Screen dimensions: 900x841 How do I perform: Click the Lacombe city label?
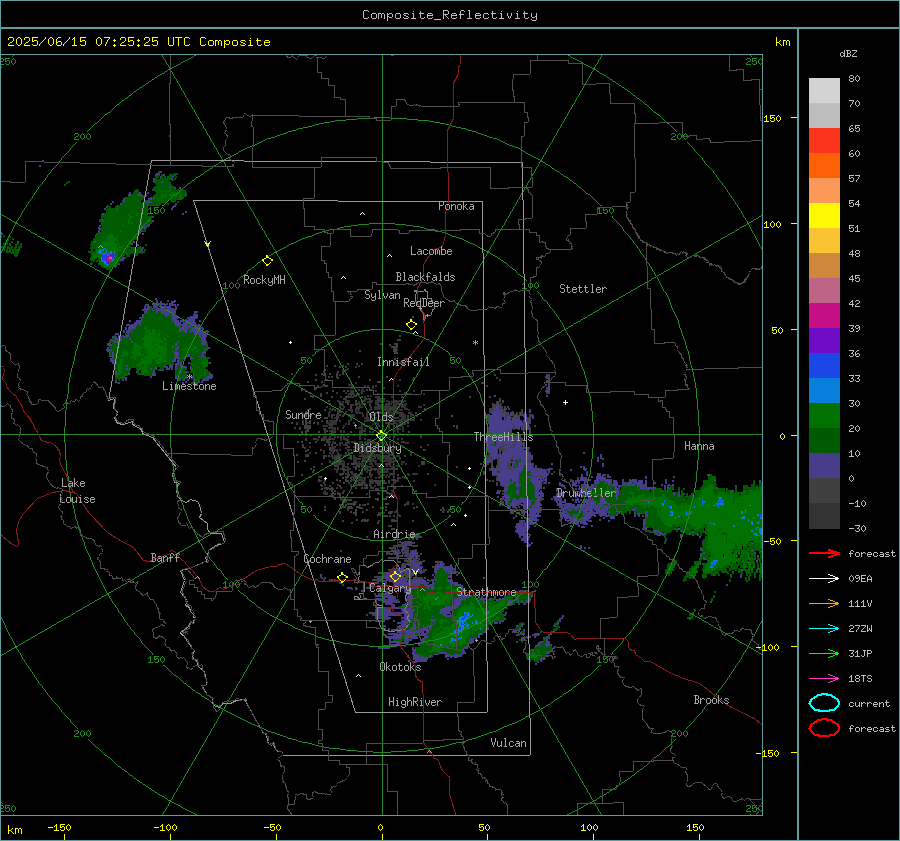click(431, 251)
